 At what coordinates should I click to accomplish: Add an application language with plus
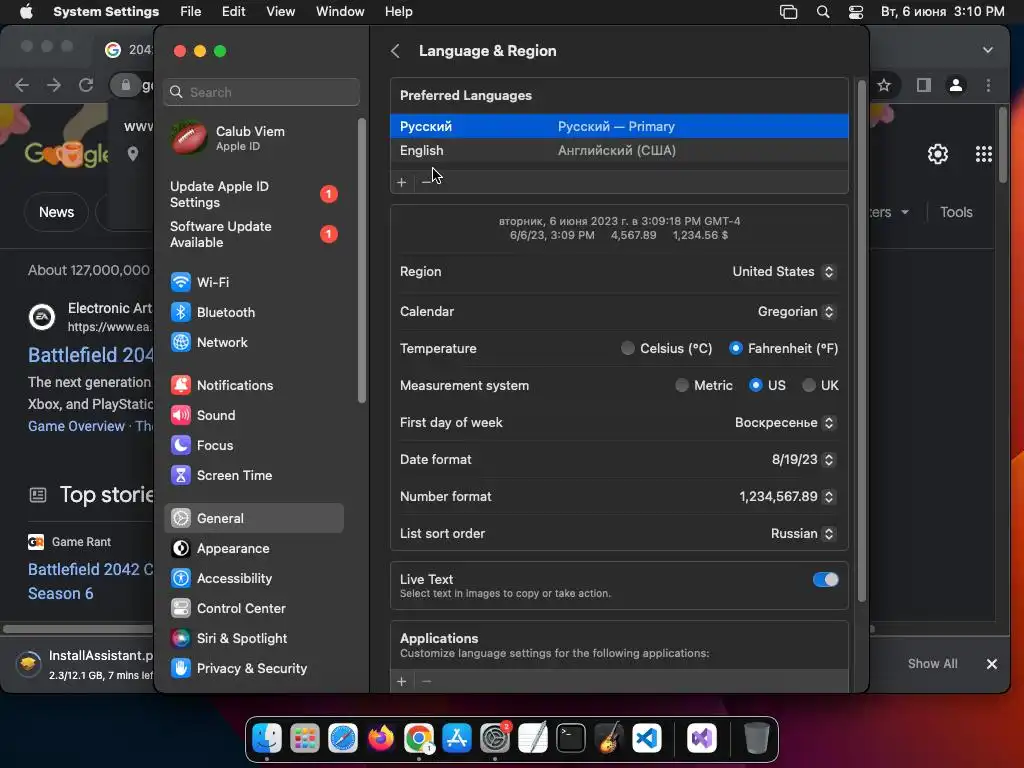click(x=402, y=681)
